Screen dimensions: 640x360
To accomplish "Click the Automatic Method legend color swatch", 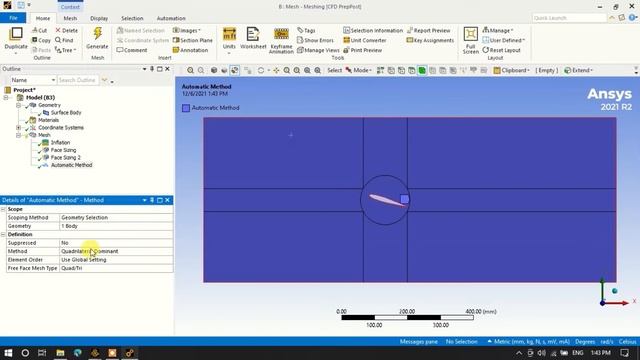I will coord(186,108).
